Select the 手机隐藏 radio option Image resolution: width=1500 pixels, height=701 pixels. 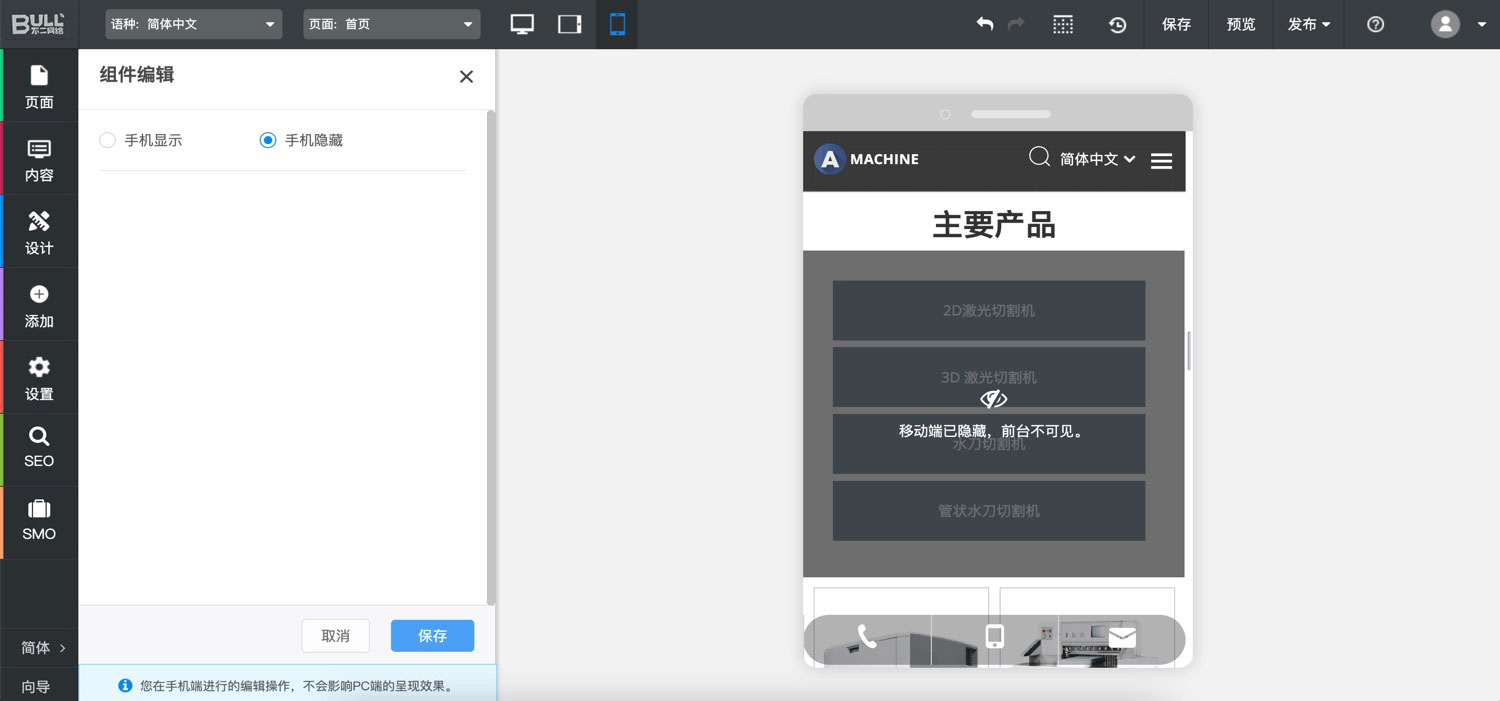click(x=268, y=141)
